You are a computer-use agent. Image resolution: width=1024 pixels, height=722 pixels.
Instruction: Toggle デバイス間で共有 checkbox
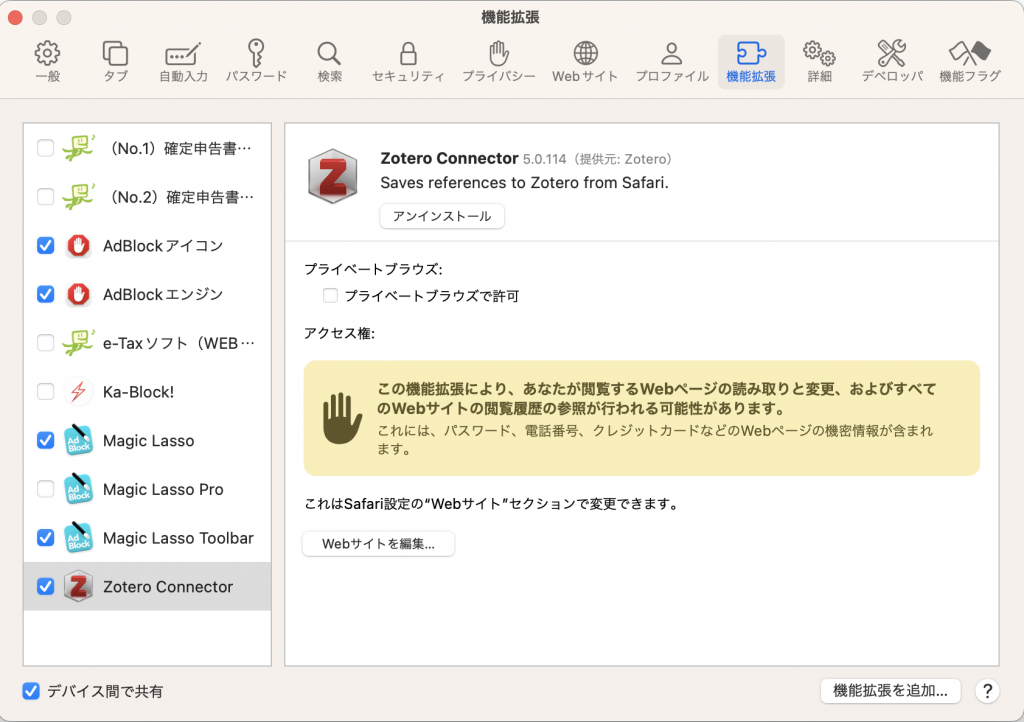31,691
